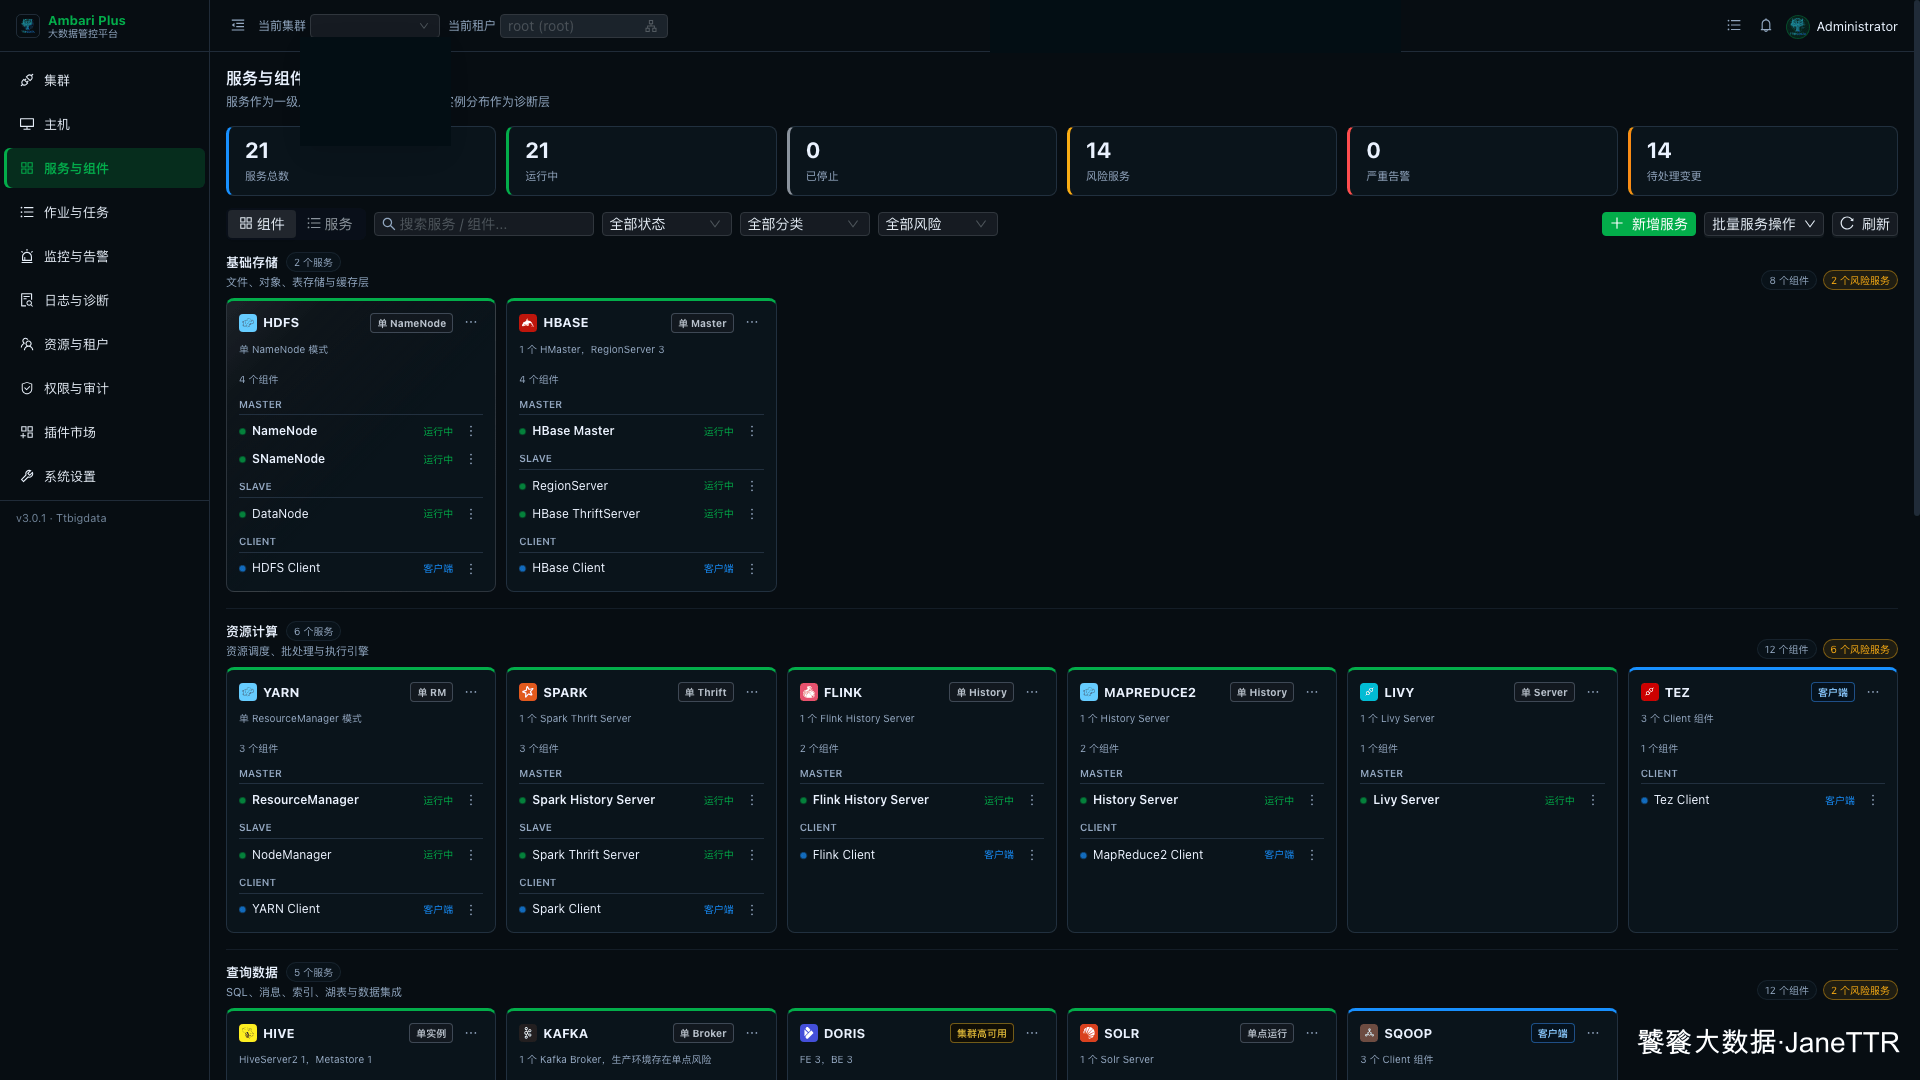Go to 集群 in the sidebar
This screenshot has height=1080, width=1920.
tap(105, 80)
